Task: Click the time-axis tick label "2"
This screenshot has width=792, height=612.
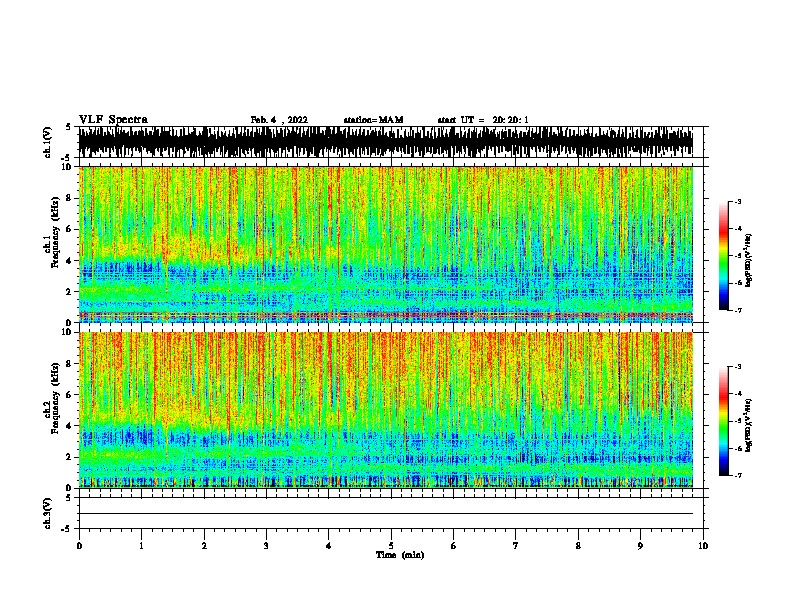Action: pyautogui.click(x=204, y=546)
